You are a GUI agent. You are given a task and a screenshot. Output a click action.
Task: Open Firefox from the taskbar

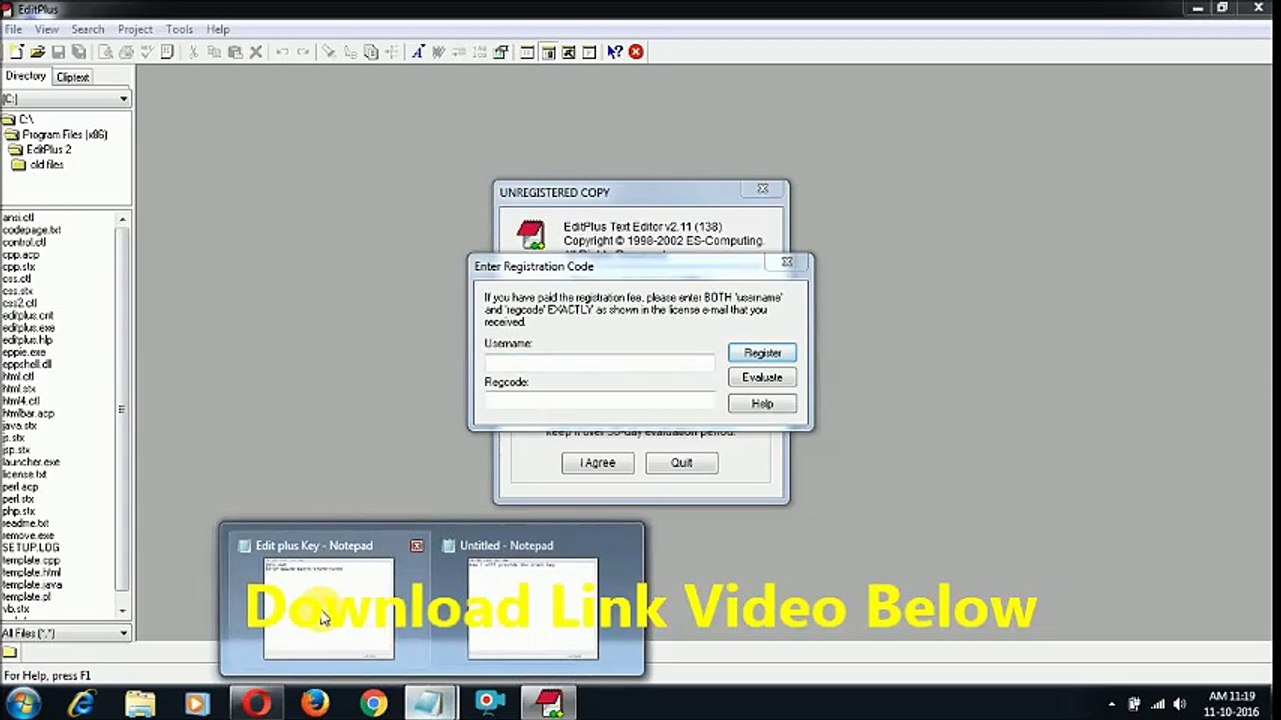tap(315, 704)
